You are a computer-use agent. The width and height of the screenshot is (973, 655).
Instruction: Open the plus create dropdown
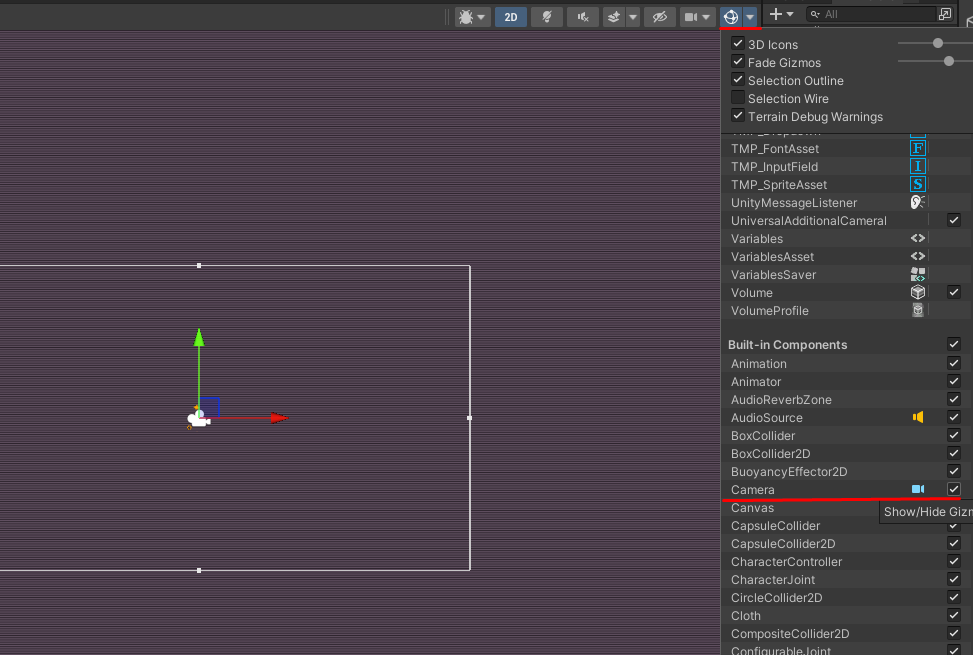coord(781,14)
